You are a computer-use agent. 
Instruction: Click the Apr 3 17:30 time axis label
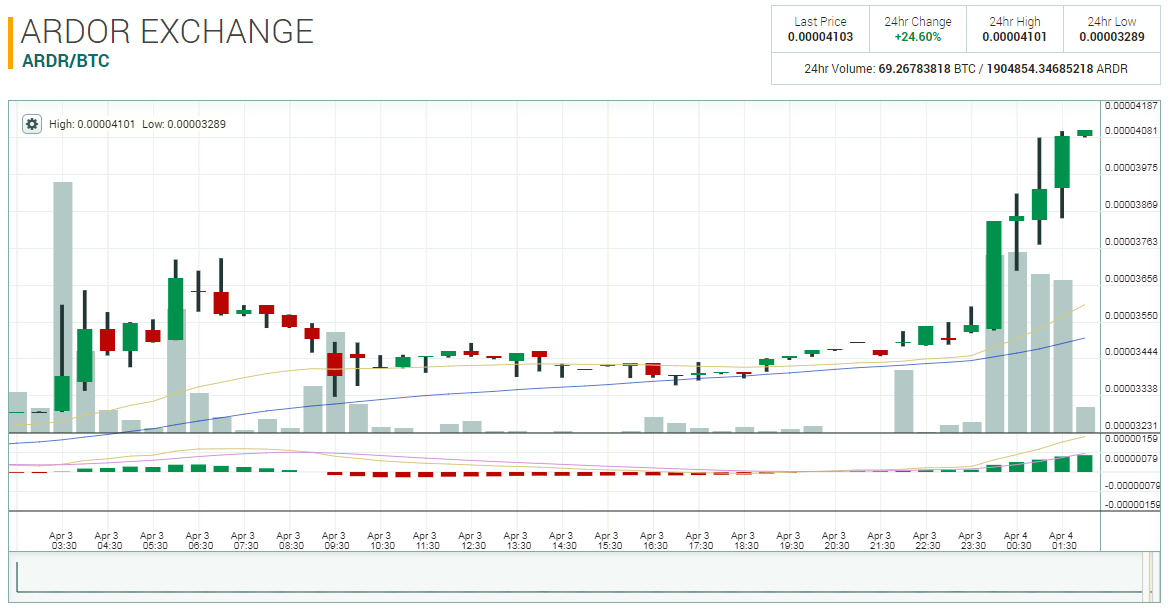coord(699,540)
